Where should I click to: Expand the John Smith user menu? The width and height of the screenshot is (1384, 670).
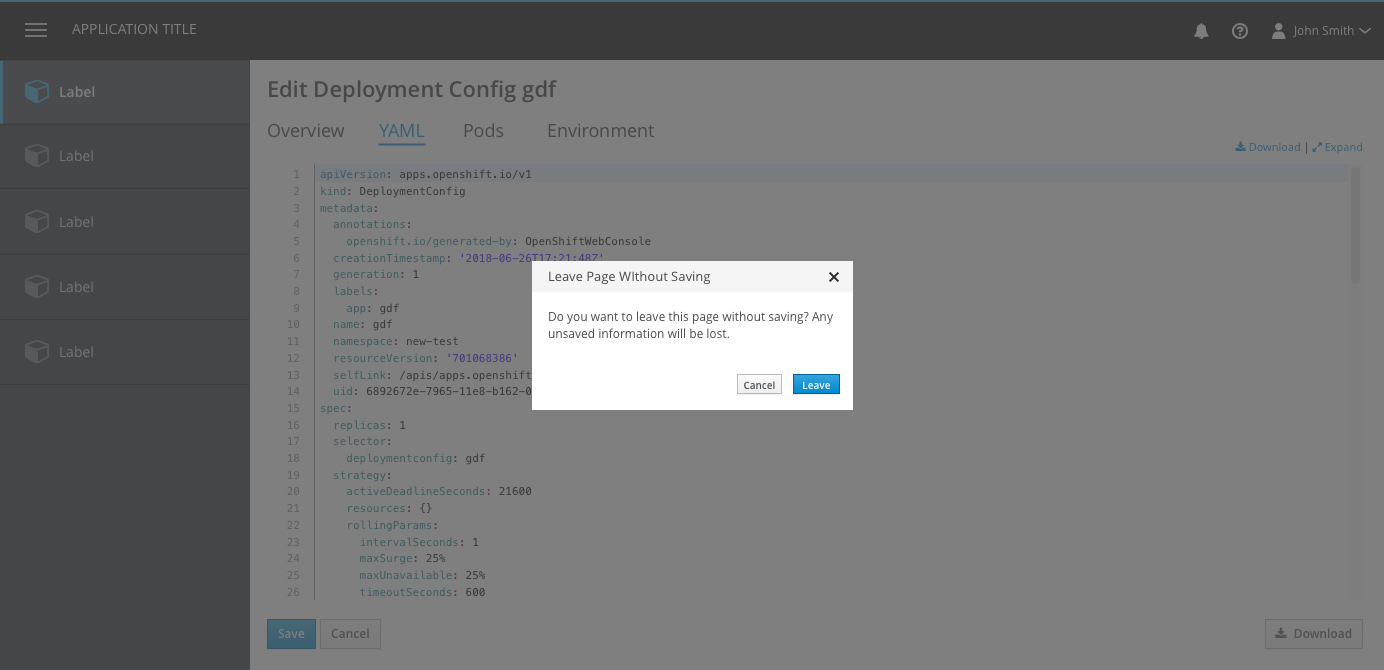(1320, 31)
